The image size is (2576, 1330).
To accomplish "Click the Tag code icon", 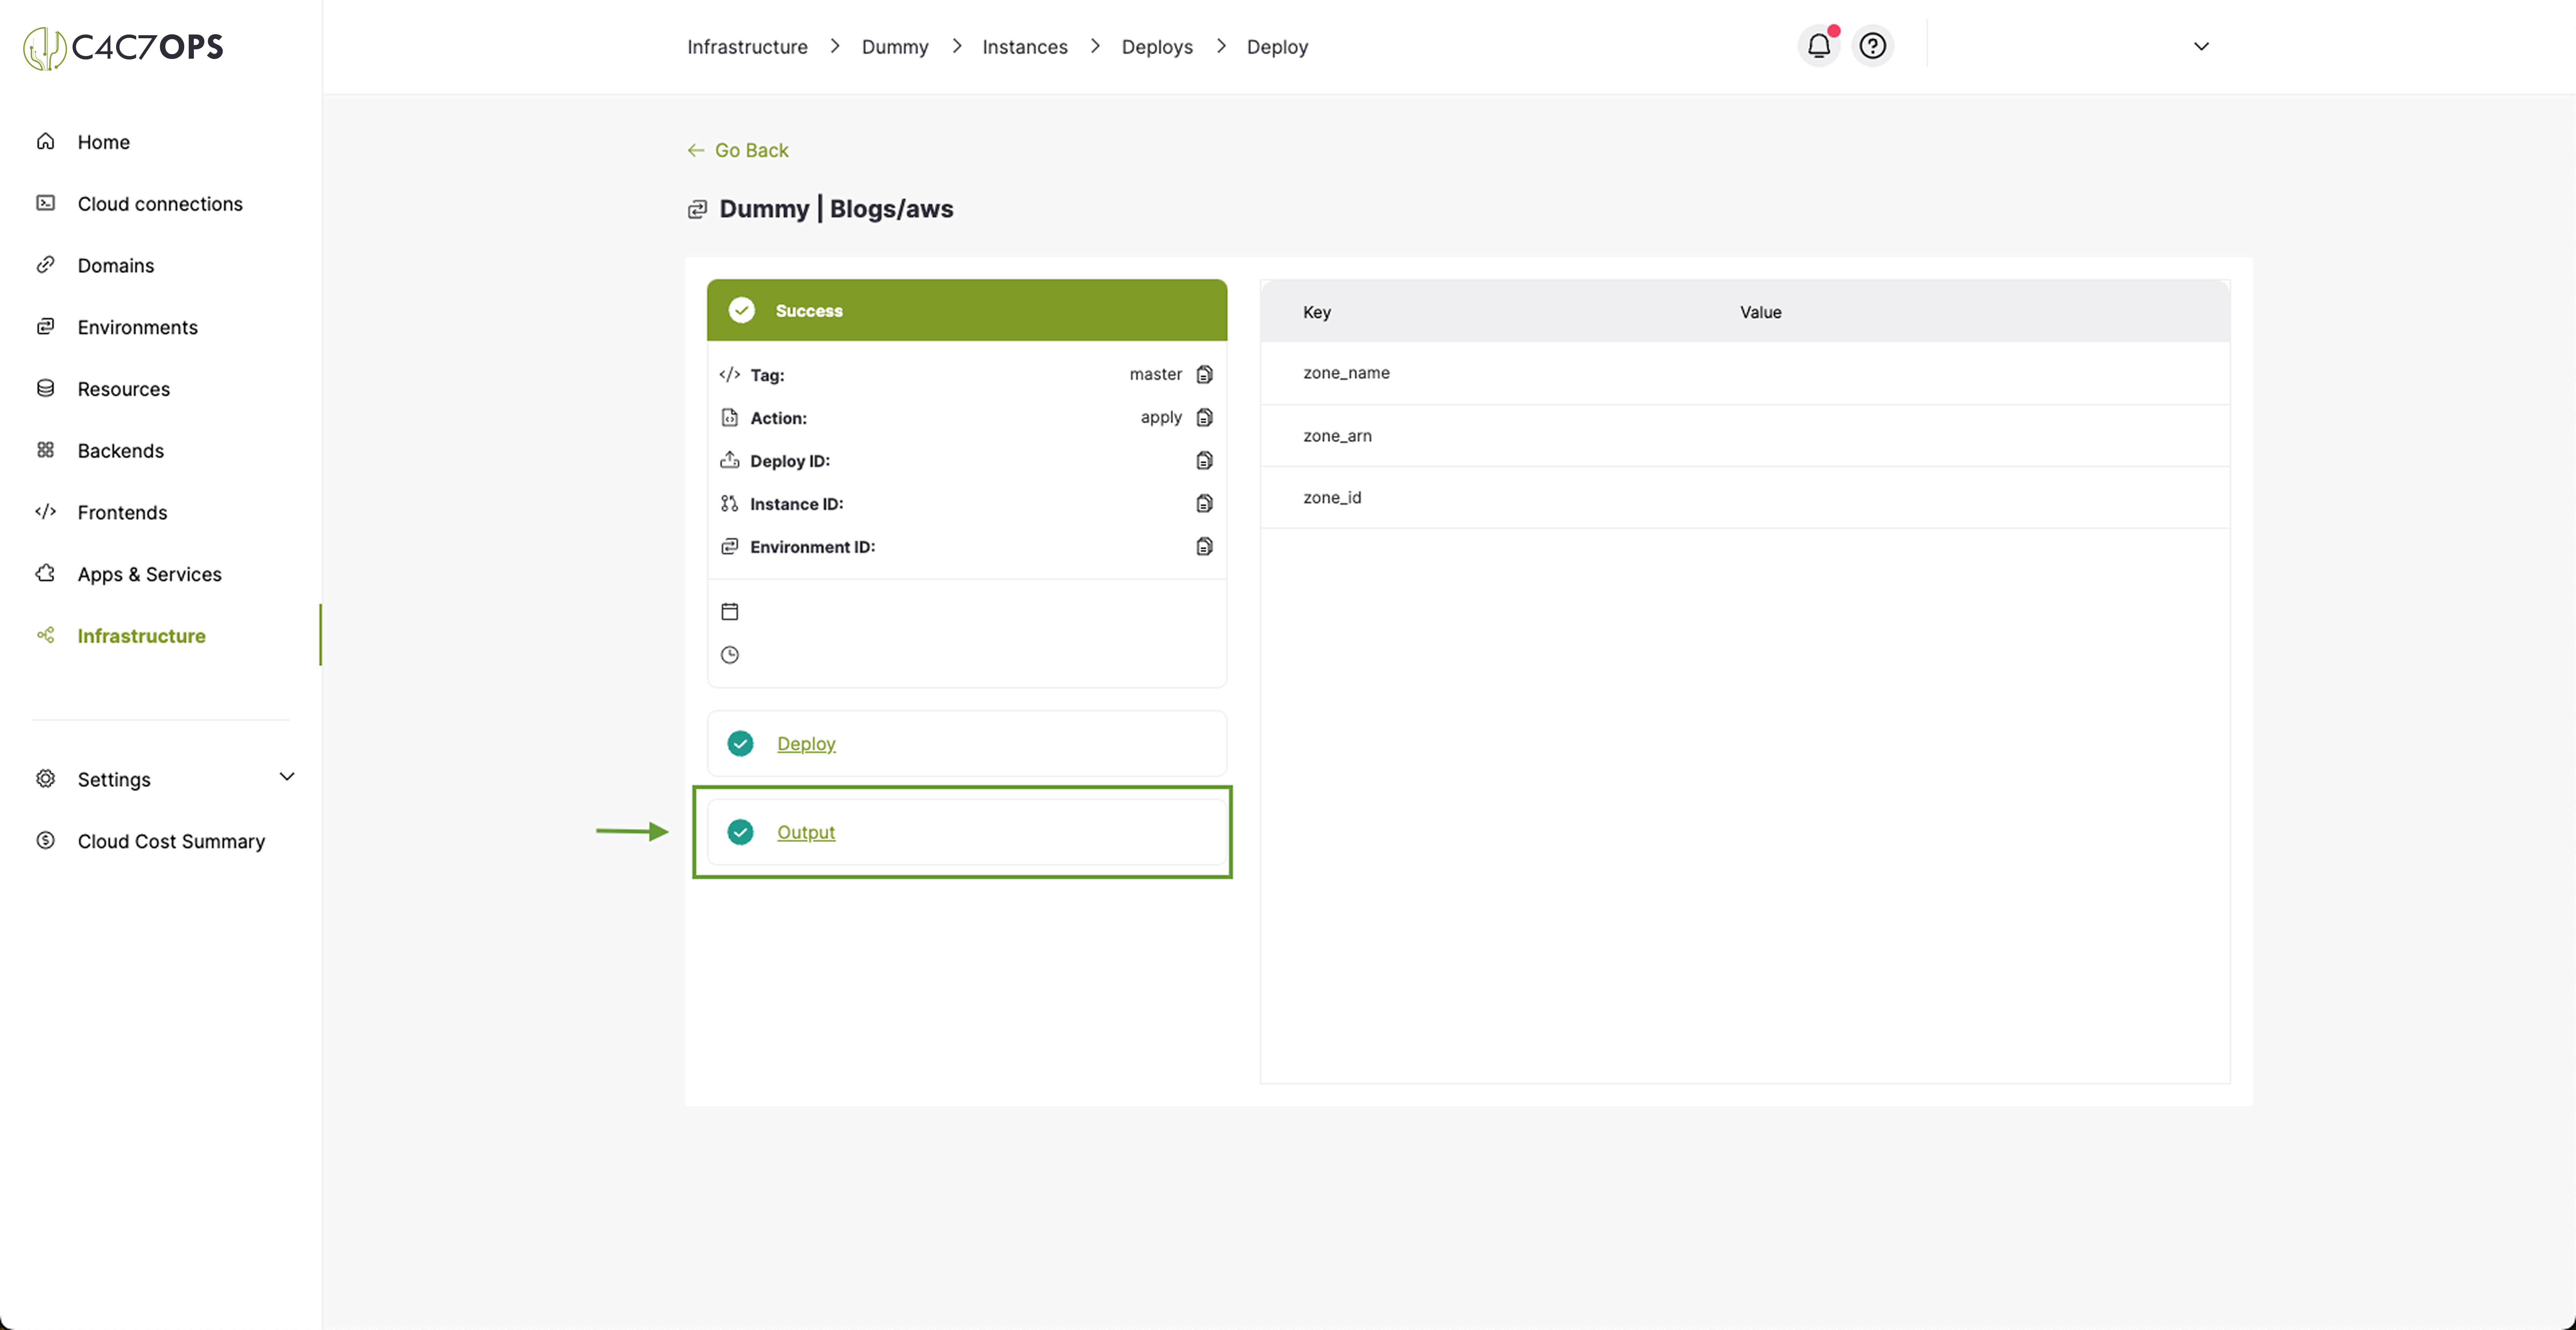I will (730, 375).
